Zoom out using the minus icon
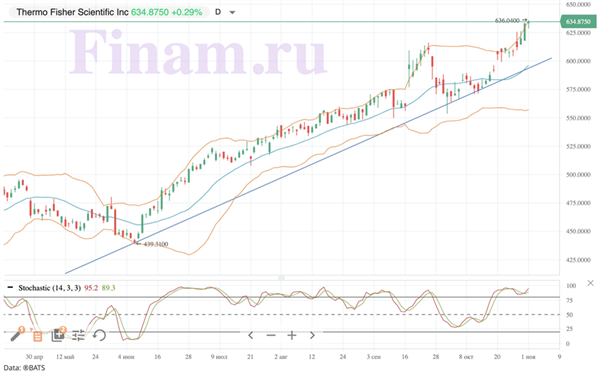This screenshot has width=600, height=373. click(x=271, y=336)
